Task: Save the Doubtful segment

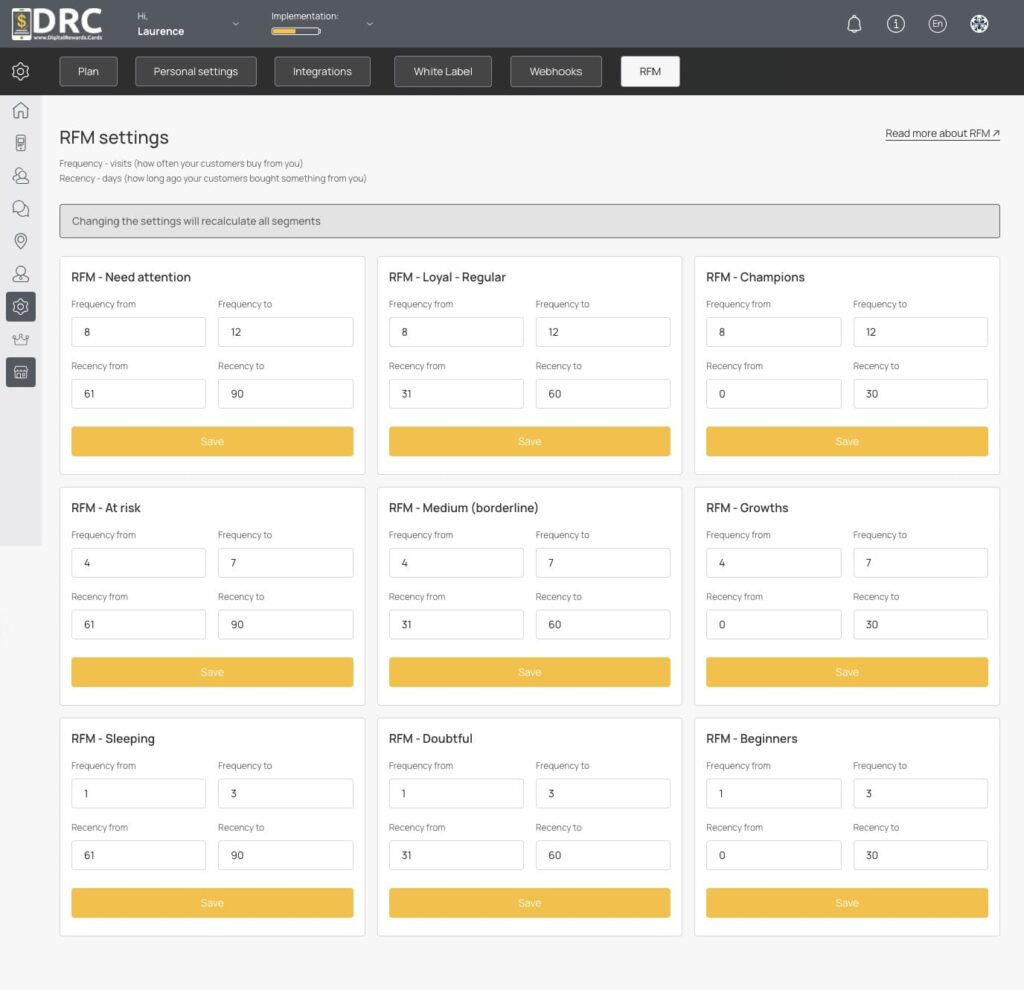Action: tap(530, 902)
